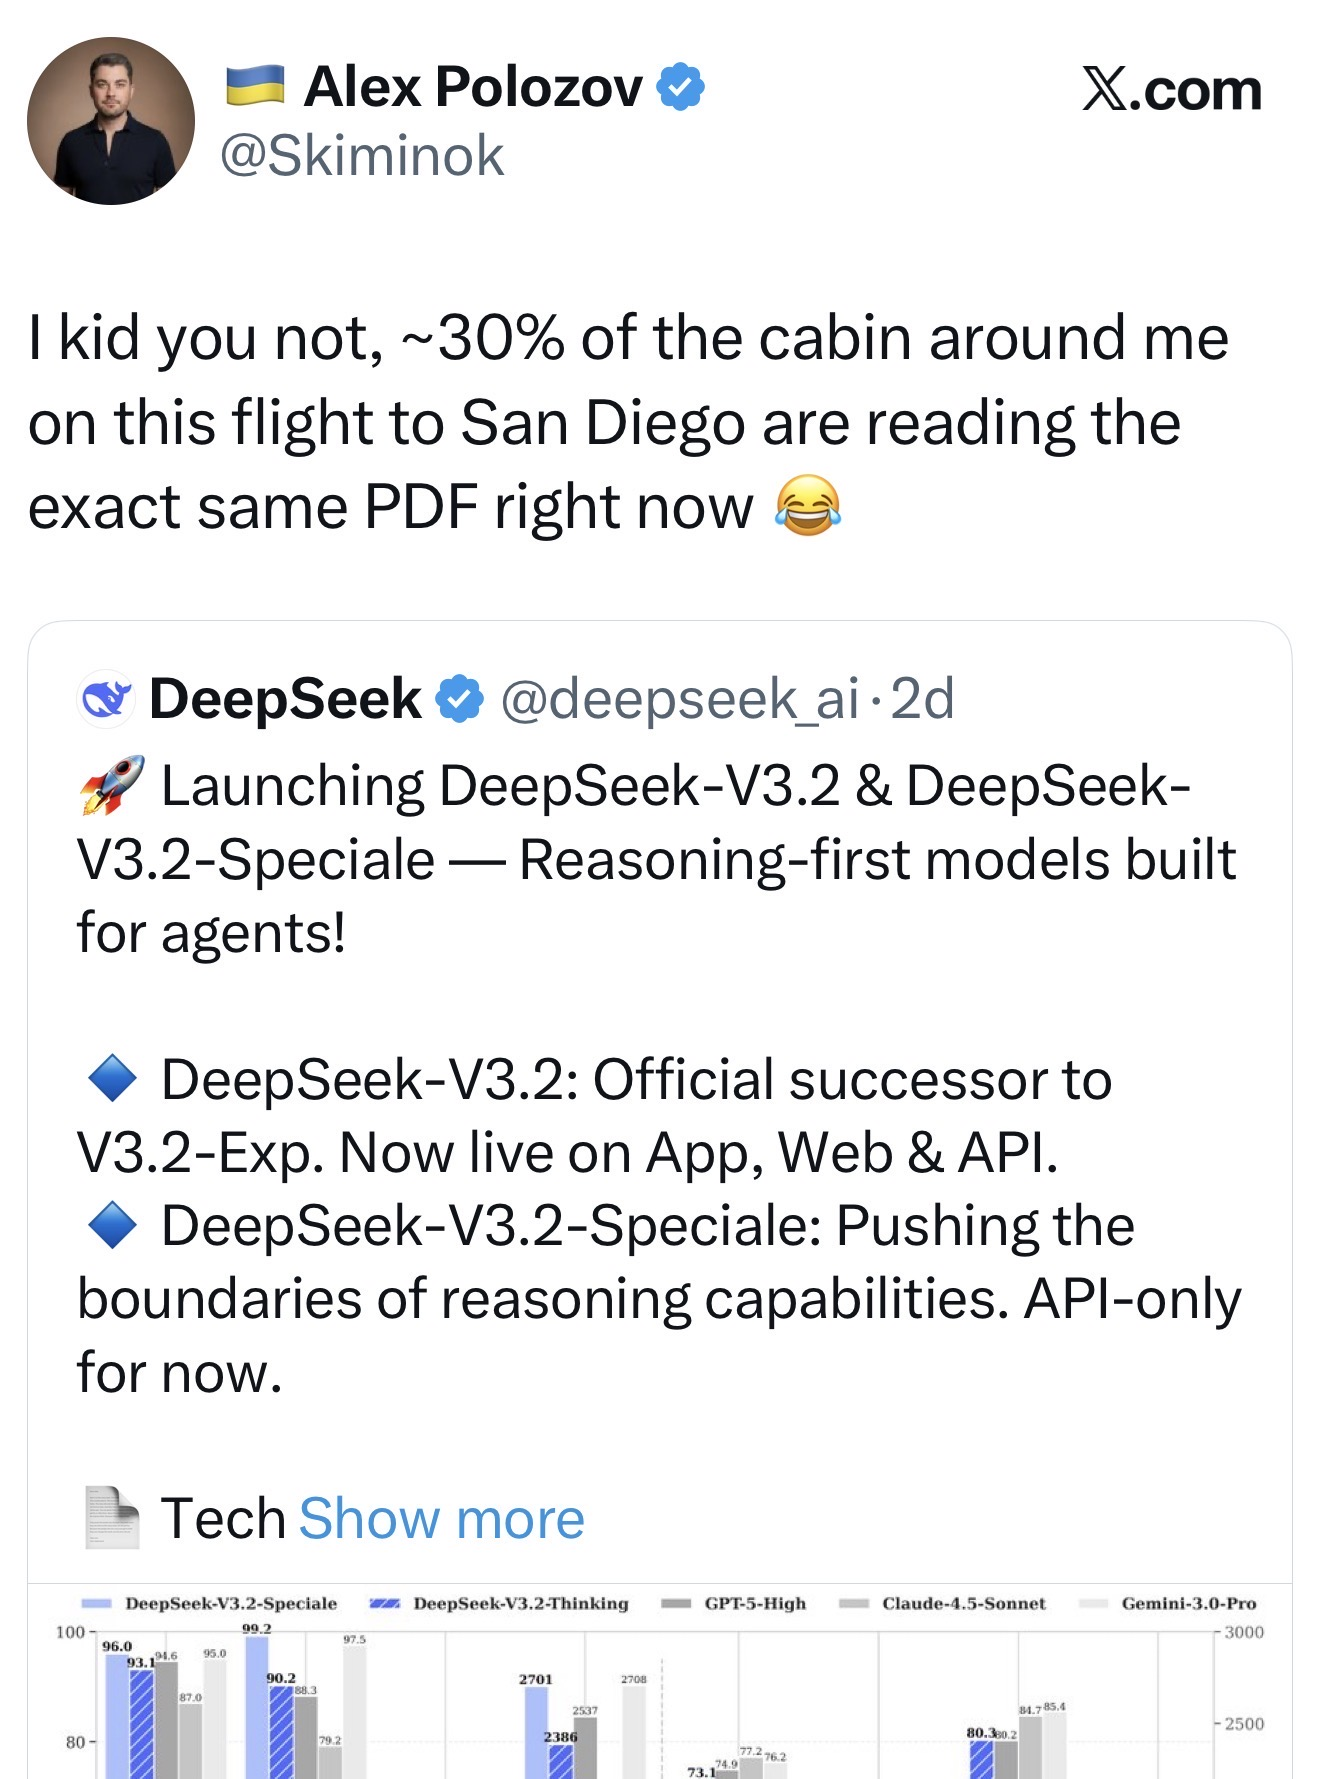
Task: Click Alex Polozov's blue verified badge
Action: (x=680, y=87)
